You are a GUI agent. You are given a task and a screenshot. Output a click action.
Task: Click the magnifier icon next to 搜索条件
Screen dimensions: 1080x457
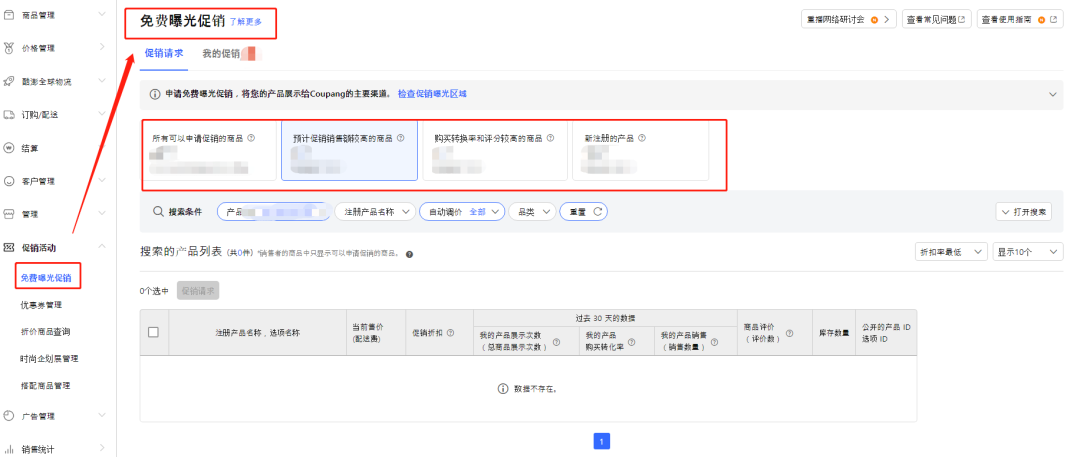click(158, 212)
